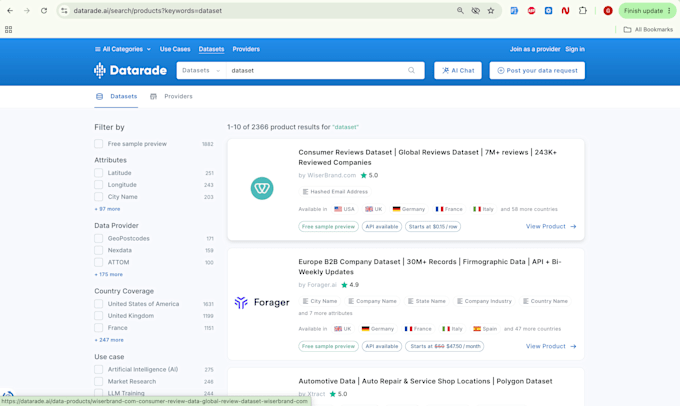The height and width of the screenshot is (406, 680).
Task: Expand + 175 more data providers
Action: pos(108,275)
